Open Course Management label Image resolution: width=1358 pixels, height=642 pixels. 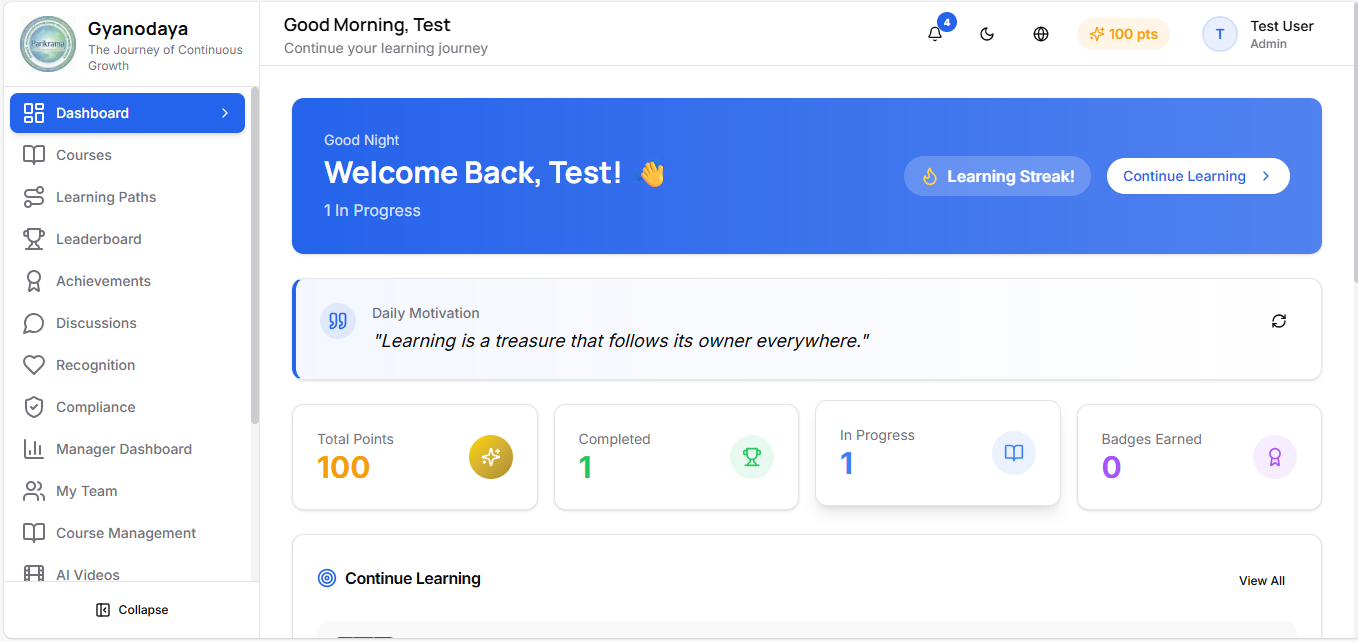(126, 533)
